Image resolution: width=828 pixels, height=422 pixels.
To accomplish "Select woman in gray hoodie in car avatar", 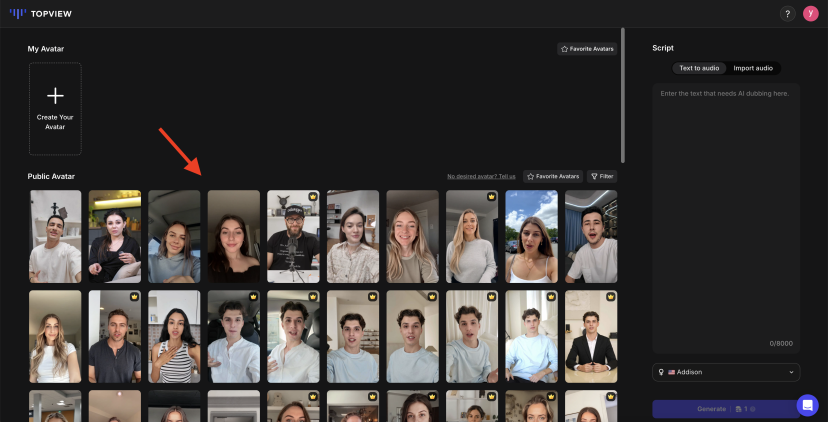I will 174,237.
